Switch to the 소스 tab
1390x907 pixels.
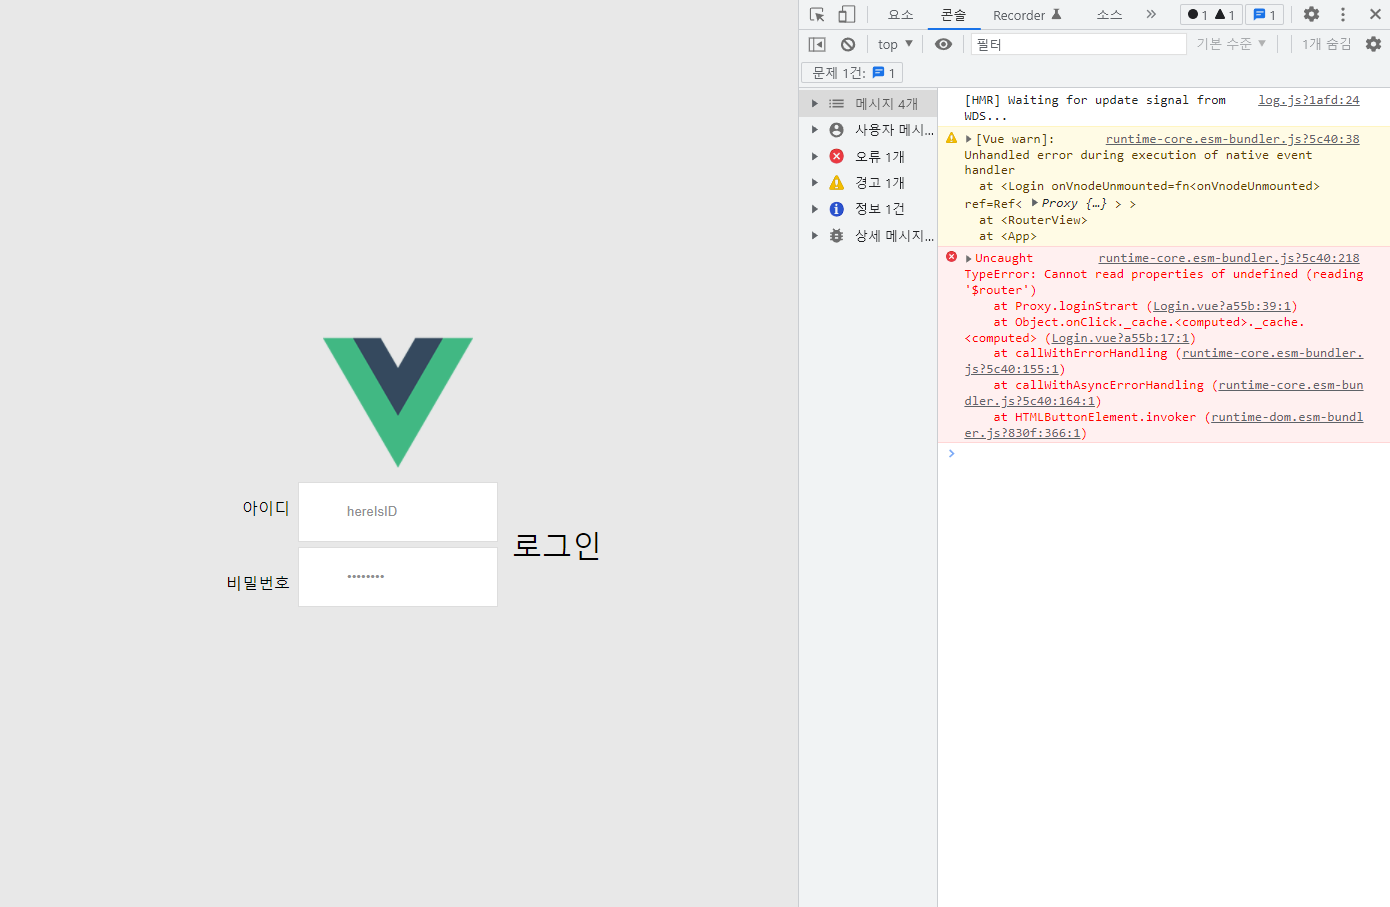click(x=1109, y=14)
